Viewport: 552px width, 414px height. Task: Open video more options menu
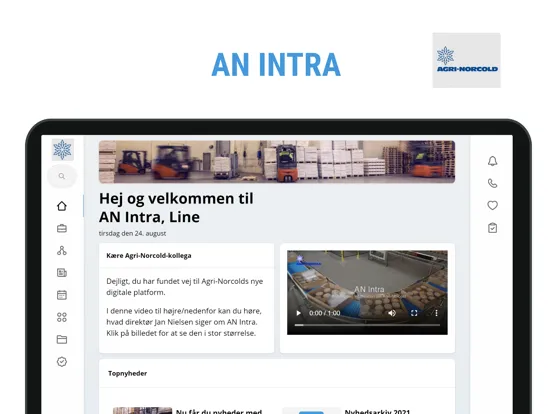436,313
